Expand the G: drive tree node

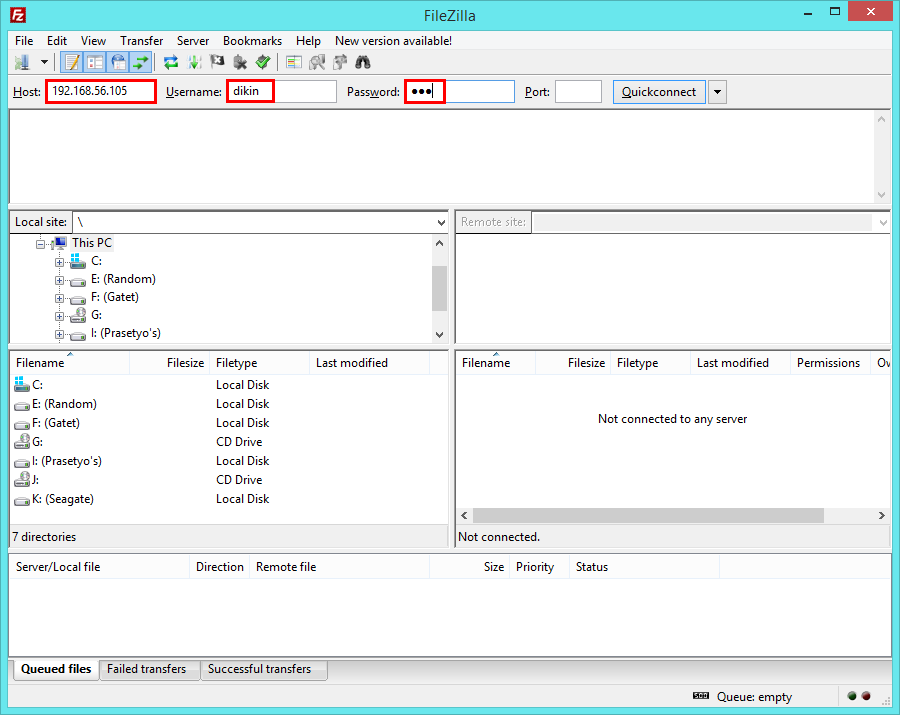pos(59,316)
